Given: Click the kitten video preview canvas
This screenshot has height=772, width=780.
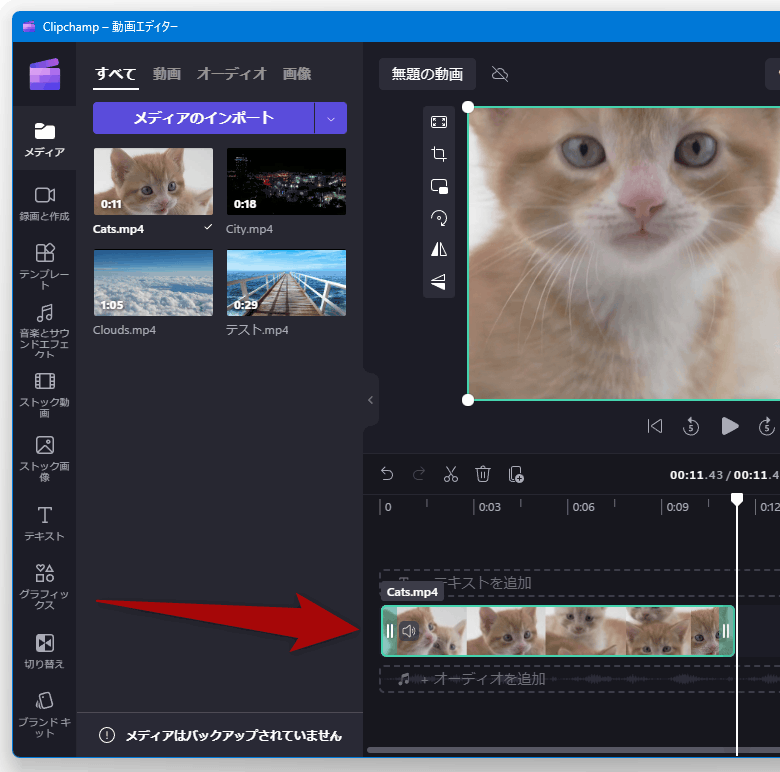Looking at the screenshot, I should coord(624,254).
